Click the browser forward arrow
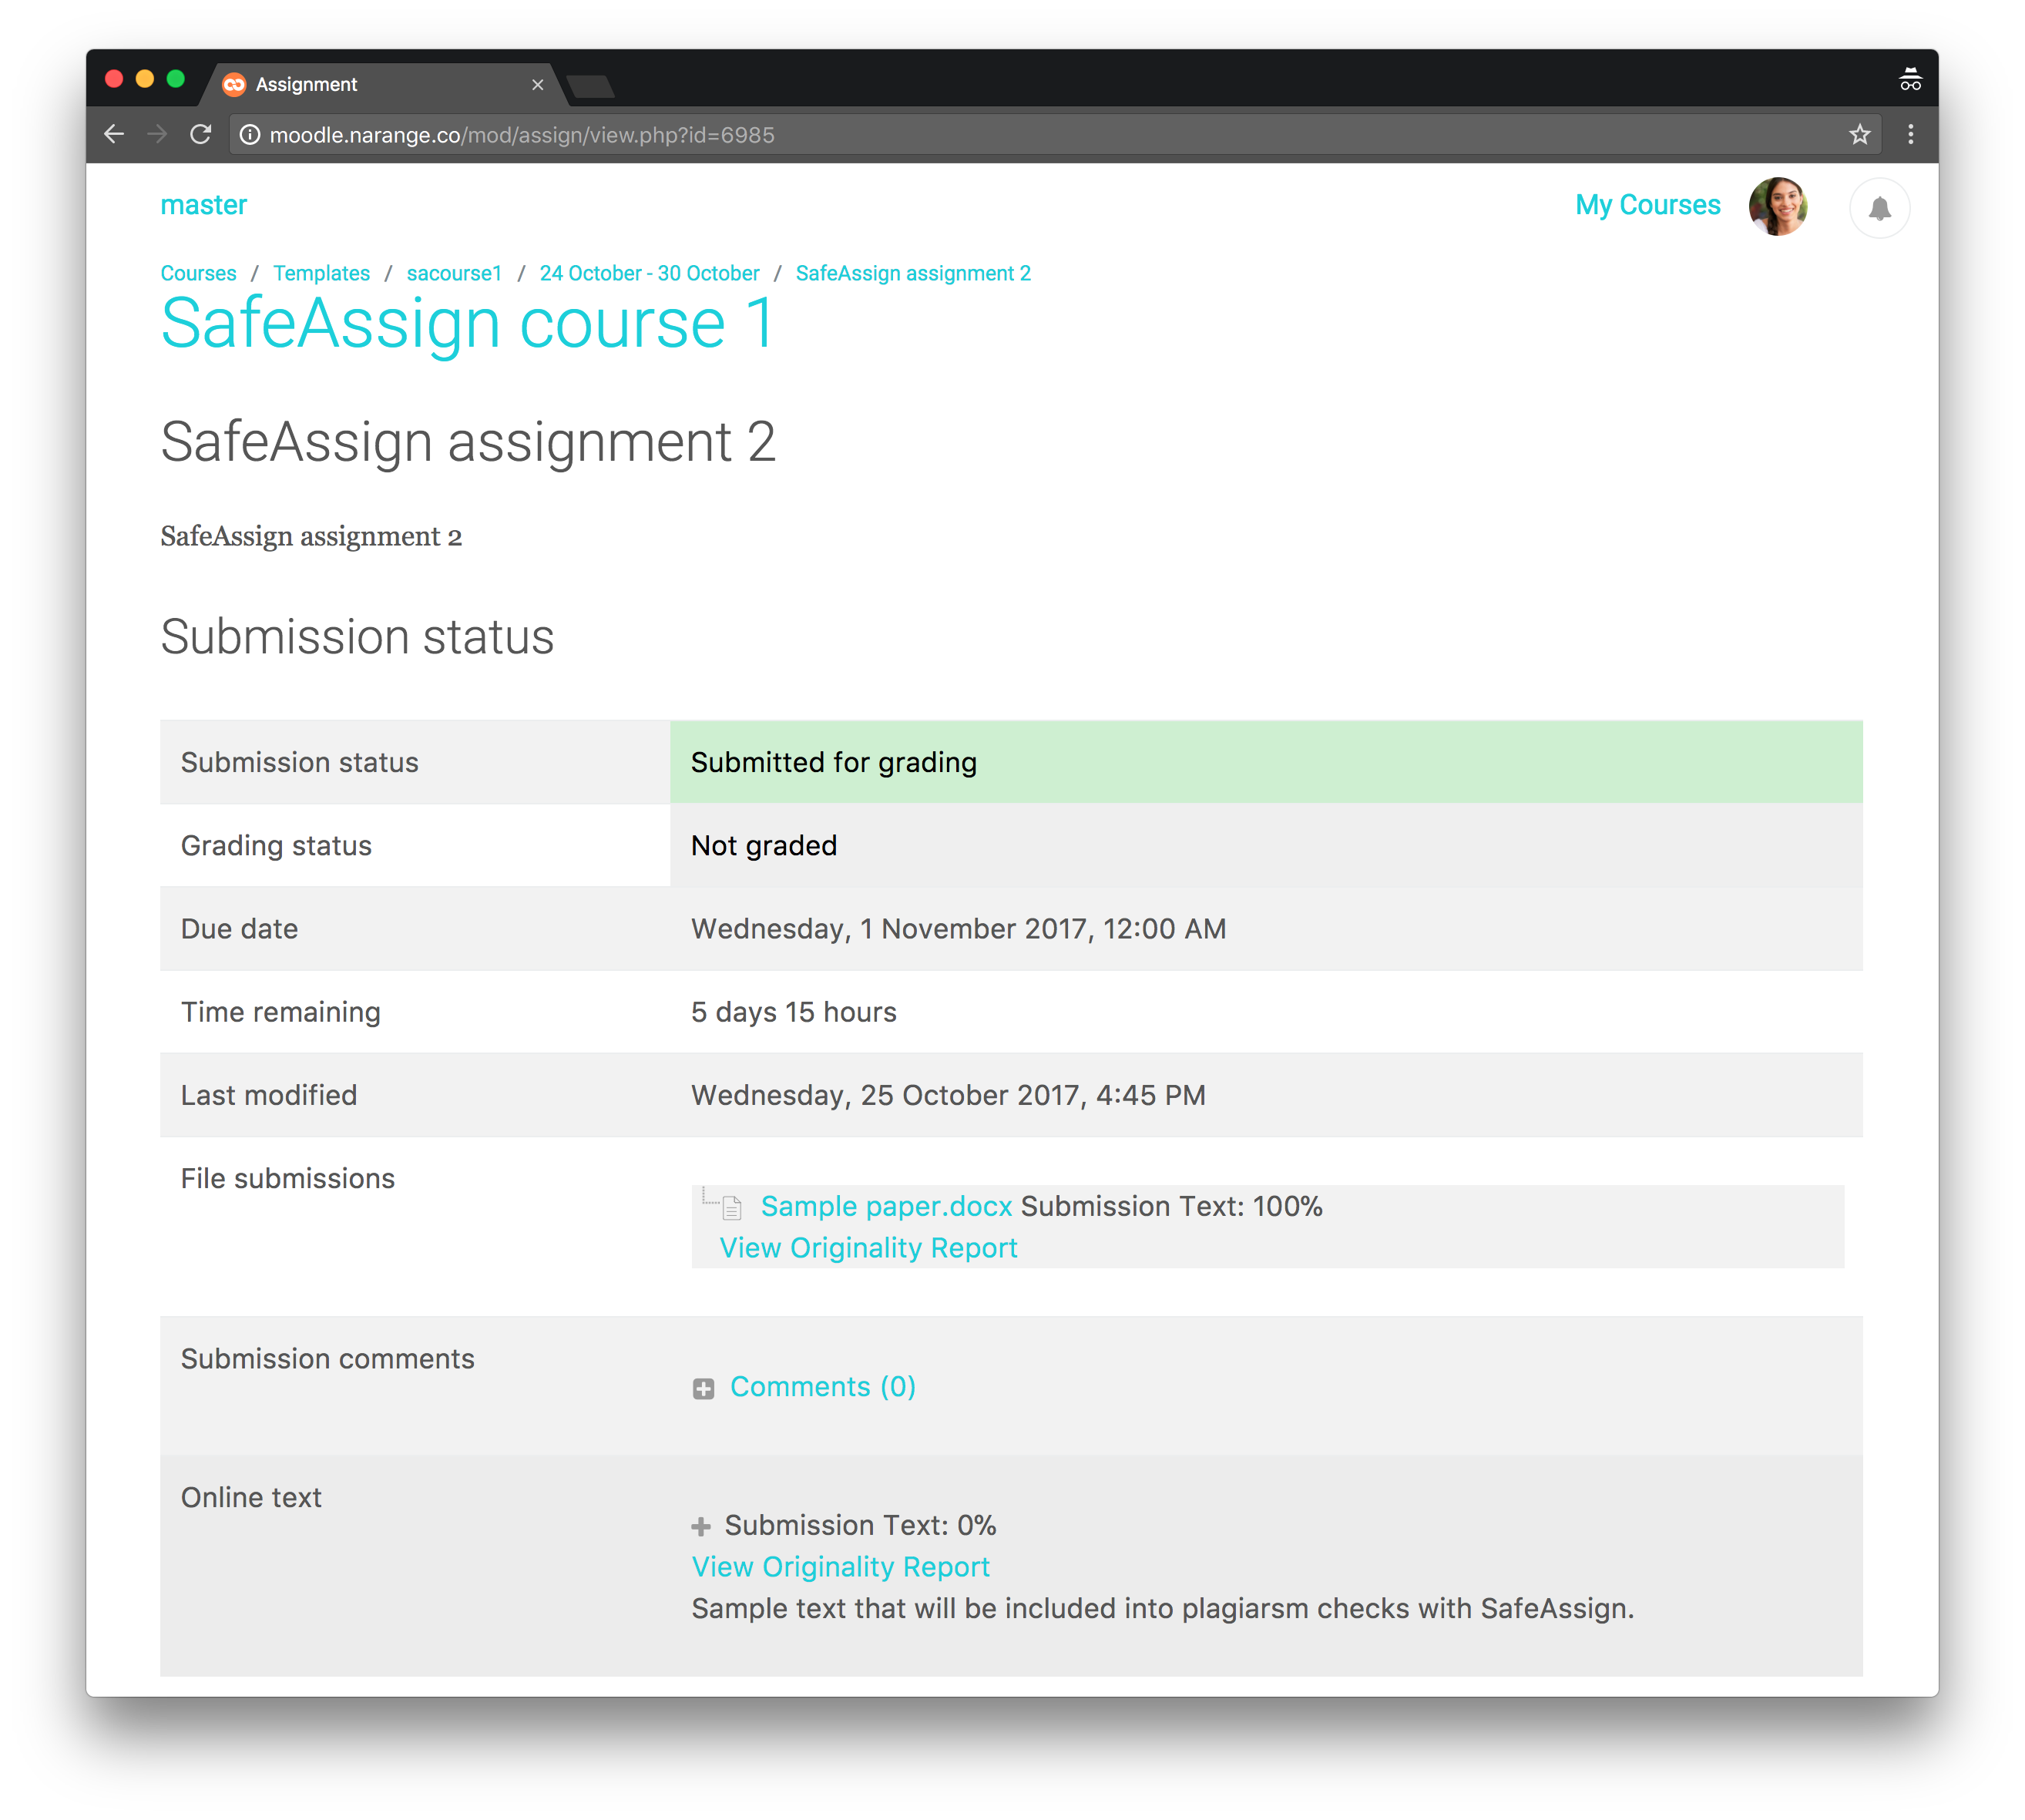The width and height of the screenshot is (2025, 1820). pyautogui.click(x=157, y=134)
